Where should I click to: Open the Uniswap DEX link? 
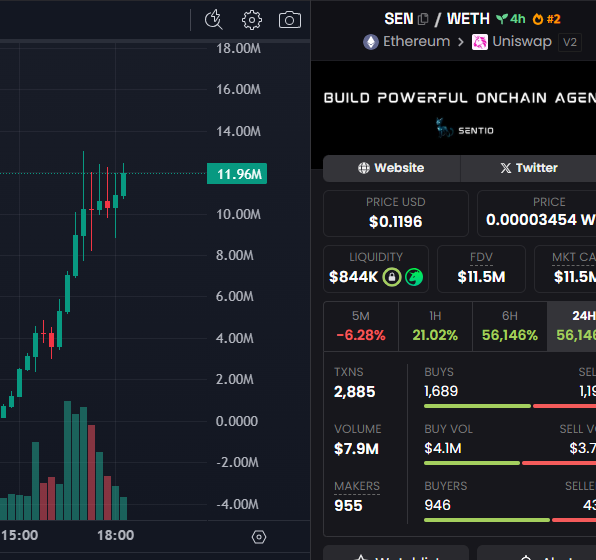(x=522, y=41)
